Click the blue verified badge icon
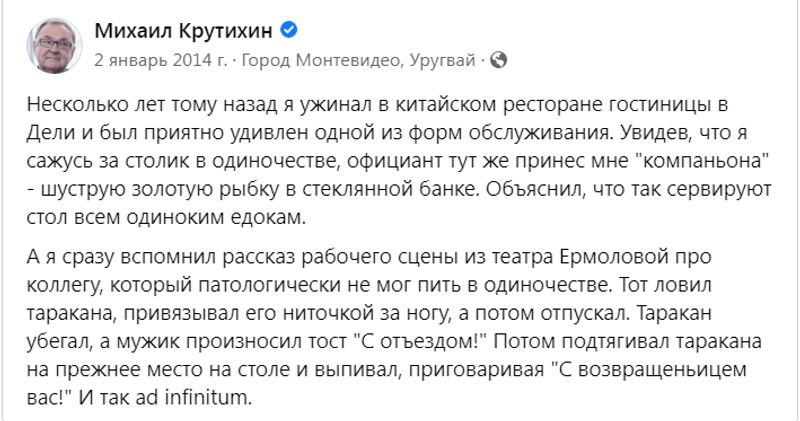 pyautogui.click(x=288, y=32)
